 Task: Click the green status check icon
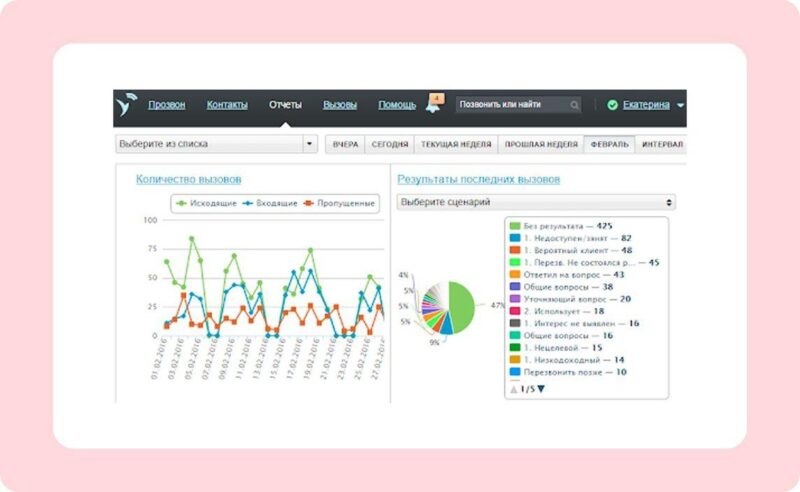tap(612, 105)
